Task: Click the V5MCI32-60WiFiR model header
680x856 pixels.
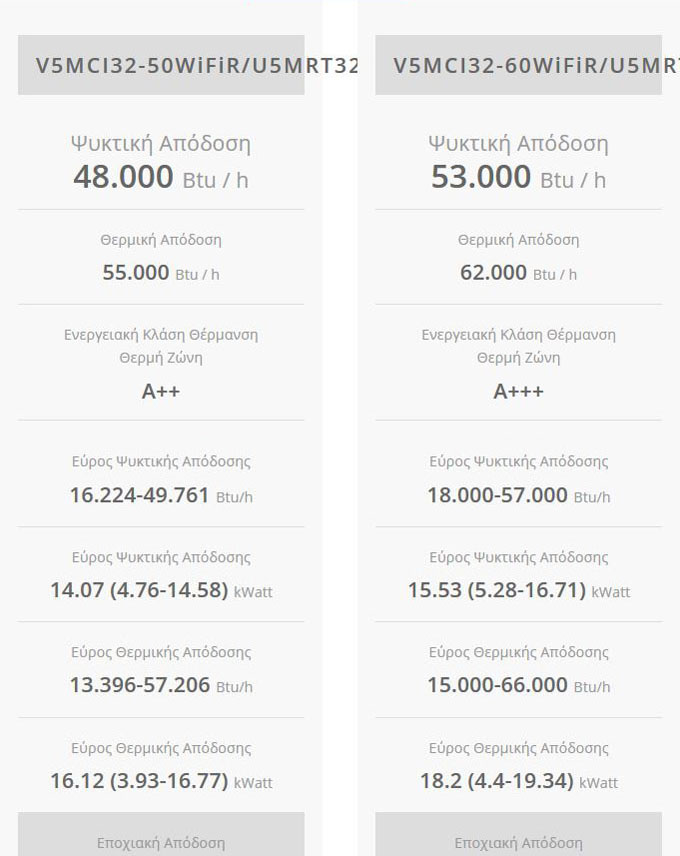Action: (518, 66)
